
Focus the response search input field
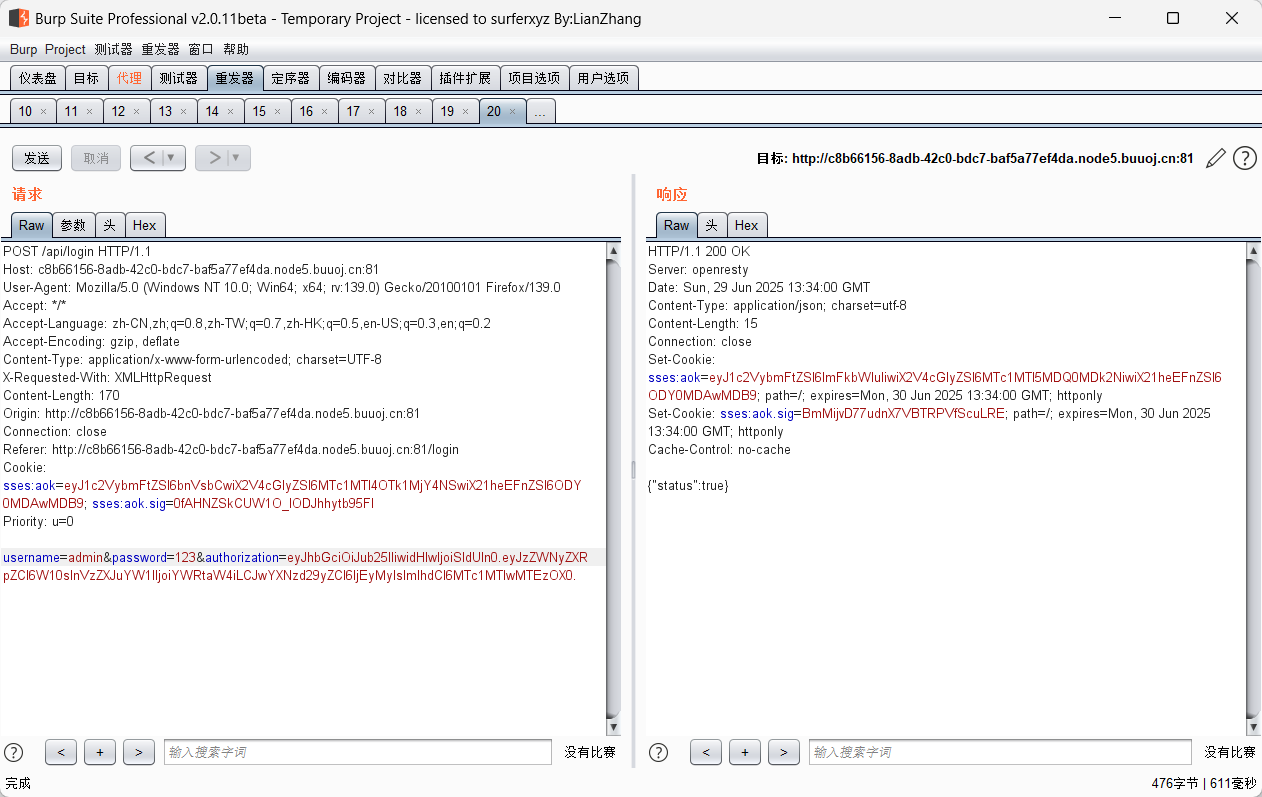(1000, 752)
